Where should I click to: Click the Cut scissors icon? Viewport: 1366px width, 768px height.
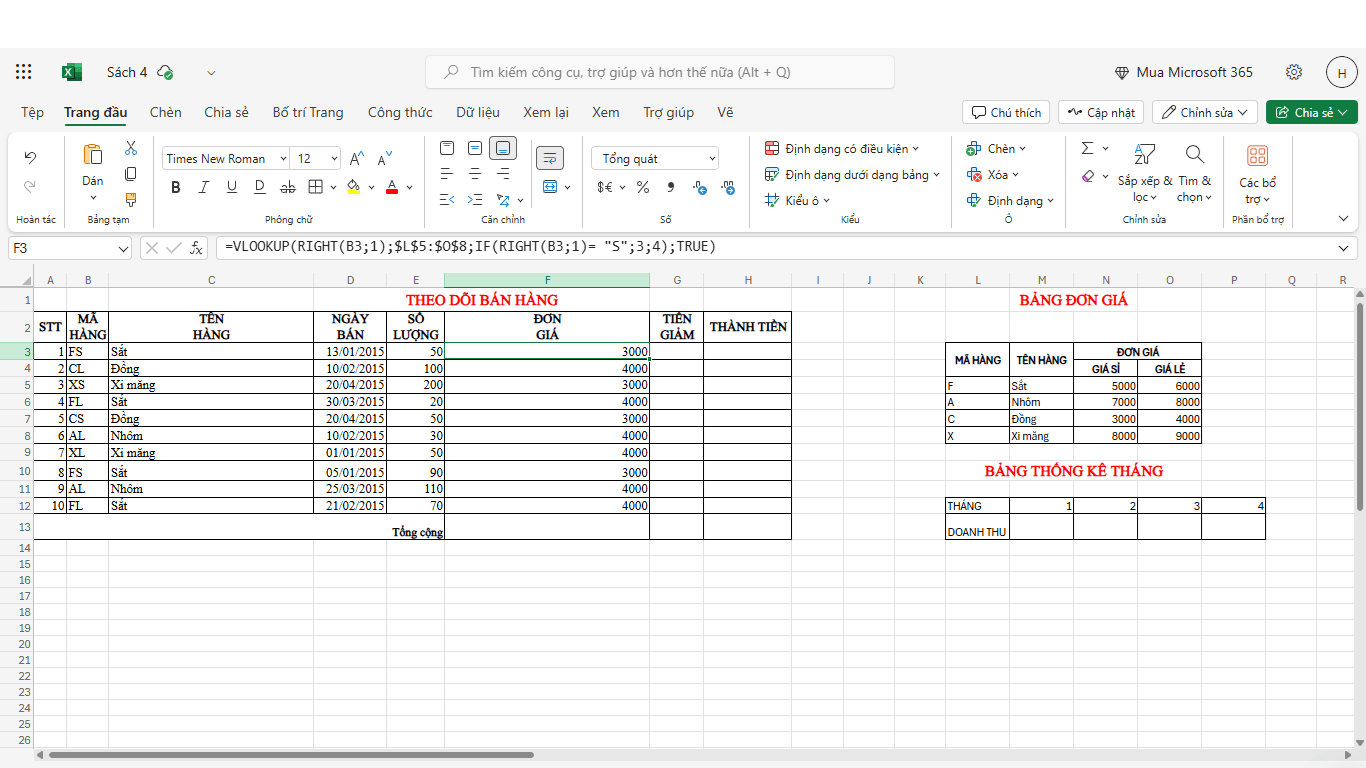(x=131, y=148)
